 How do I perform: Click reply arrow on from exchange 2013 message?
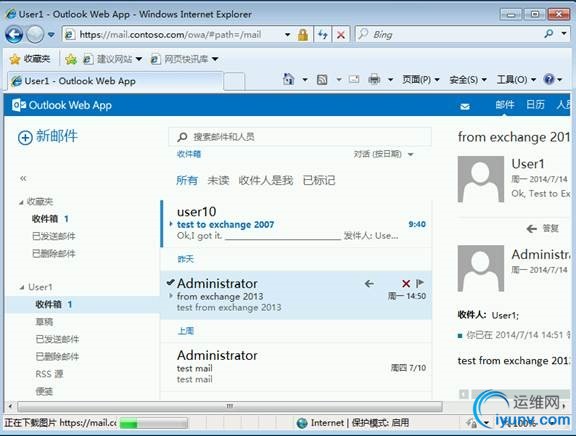(369, 284)
